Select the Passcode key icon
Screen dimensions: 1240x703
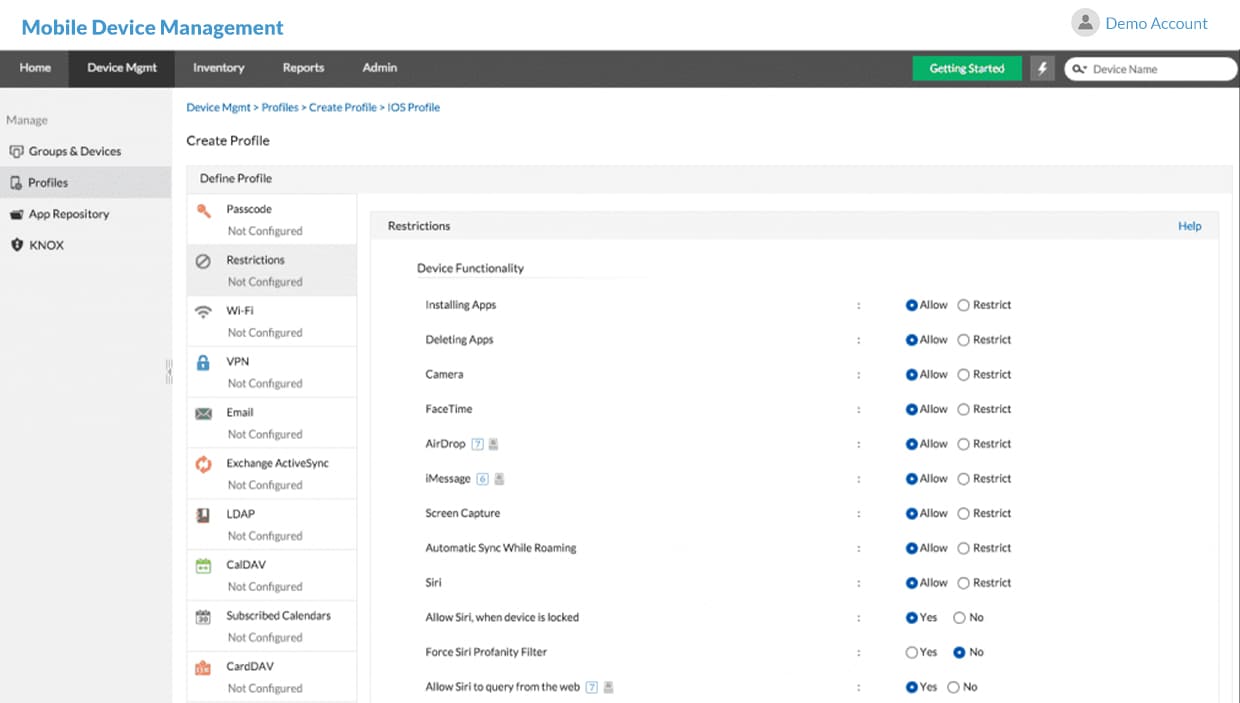(204, 211)
